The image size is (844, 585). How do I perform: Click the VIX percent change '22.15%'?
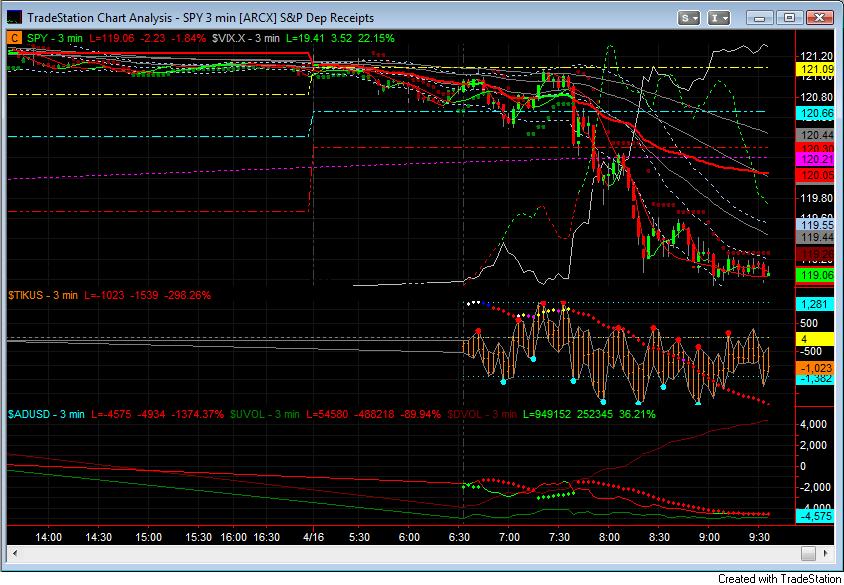click(x=375, y=38)
